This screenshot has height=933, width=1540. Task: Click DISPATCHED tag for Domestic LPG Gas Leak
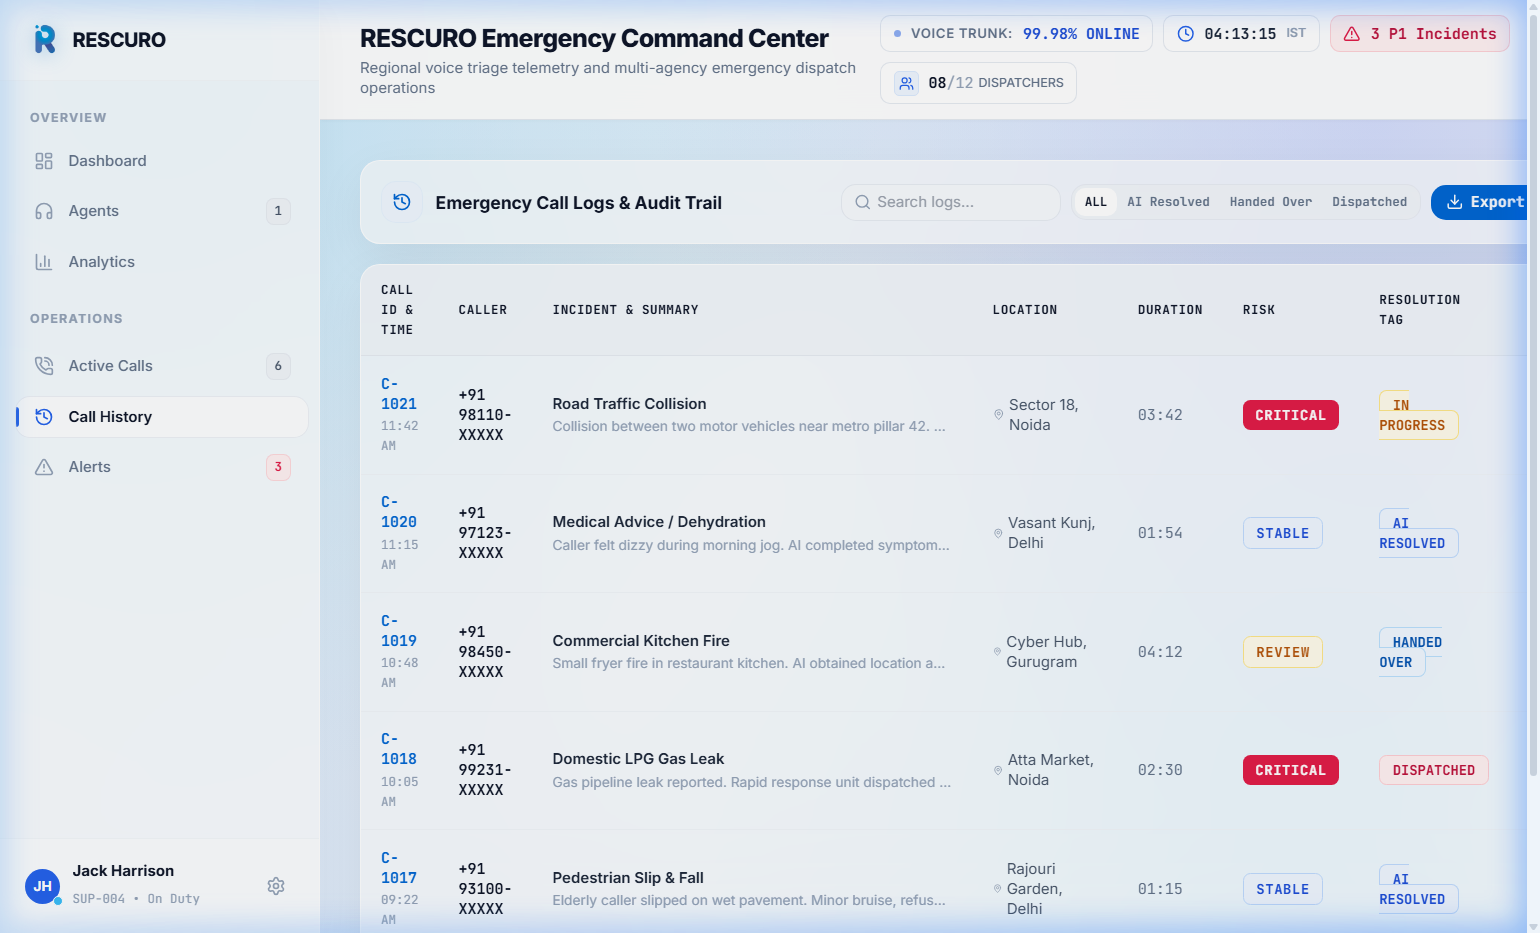(x=1433, y=770)
